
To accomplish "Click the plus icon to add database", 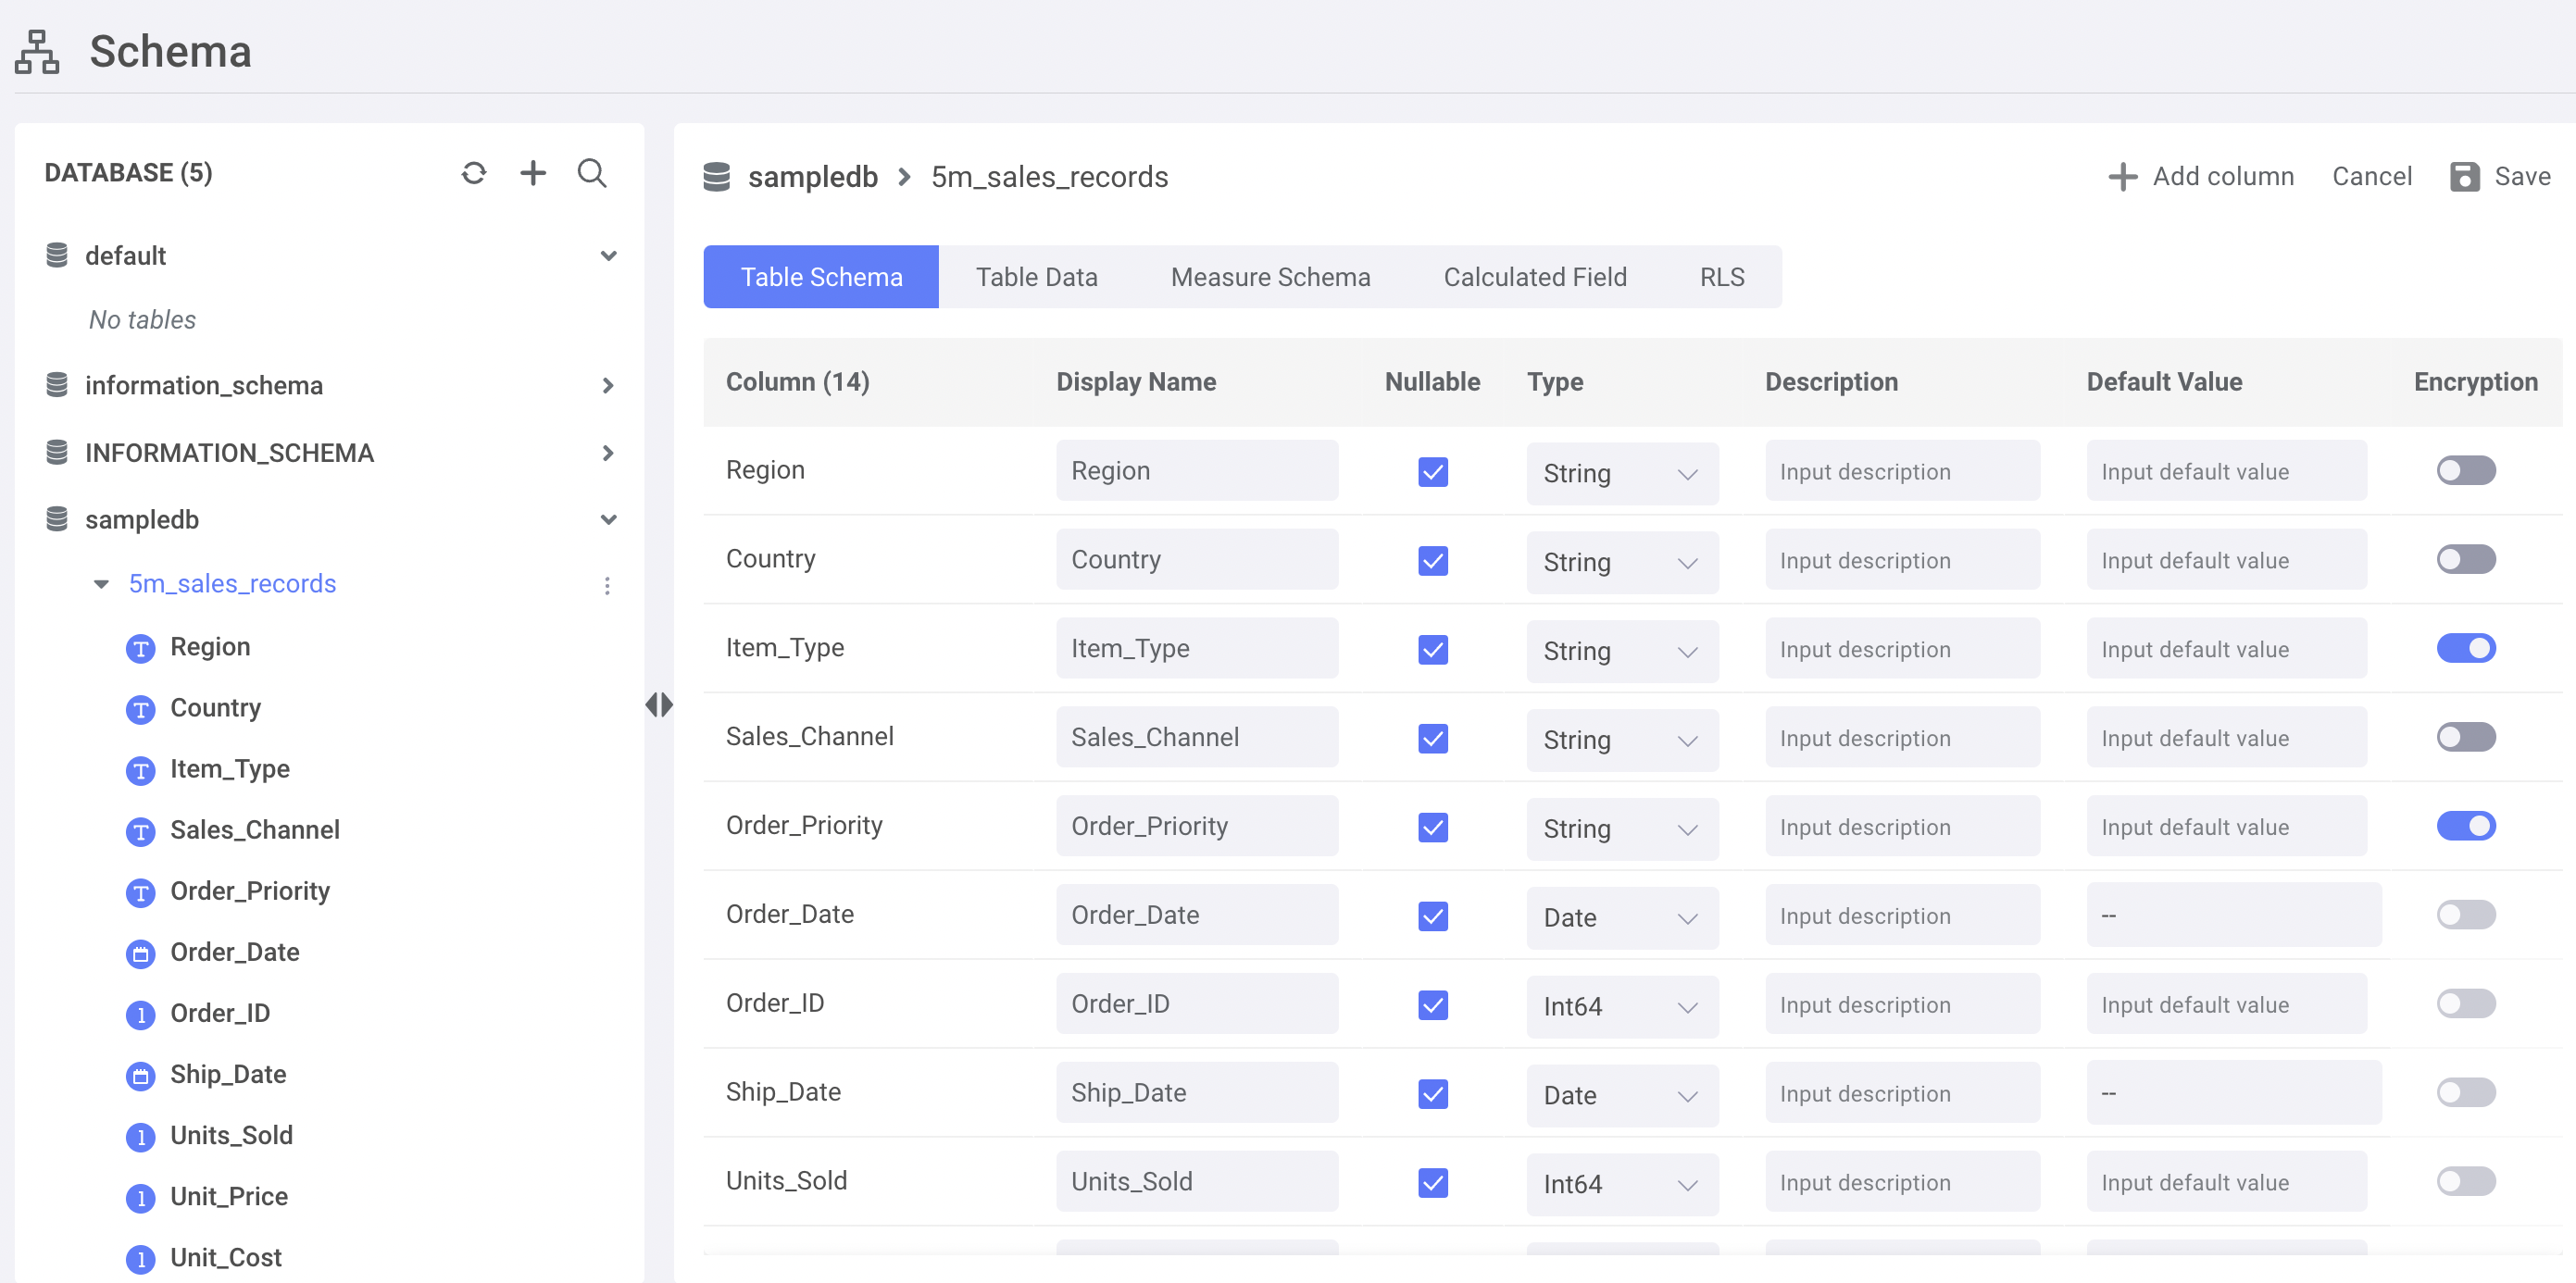I will [533, 173].
